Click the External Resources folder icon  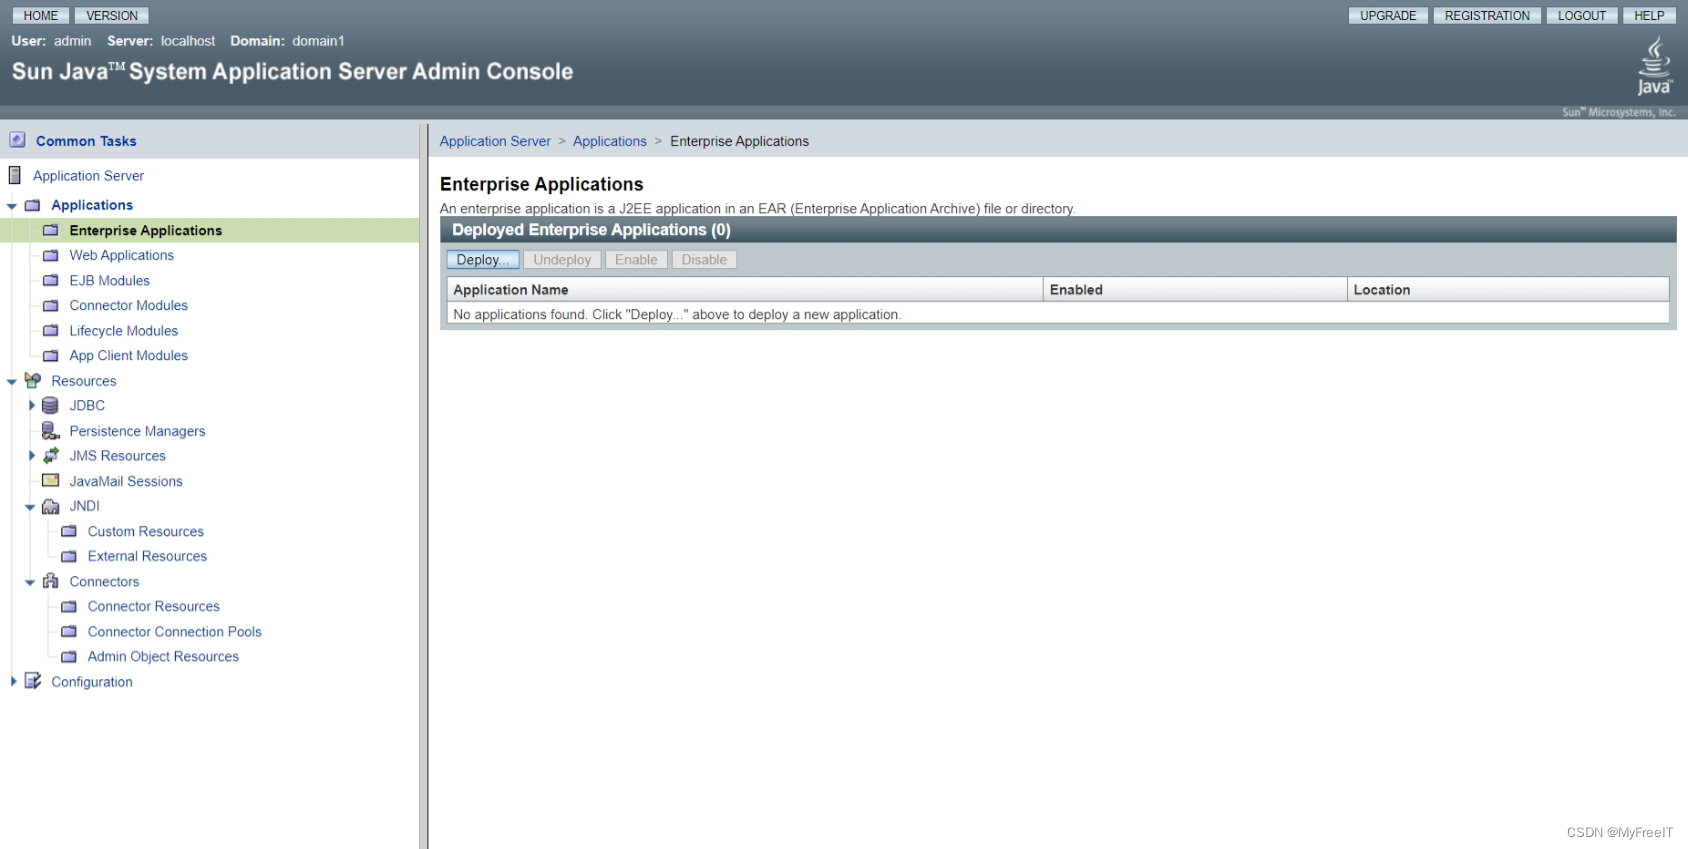[x=69, y=556]
